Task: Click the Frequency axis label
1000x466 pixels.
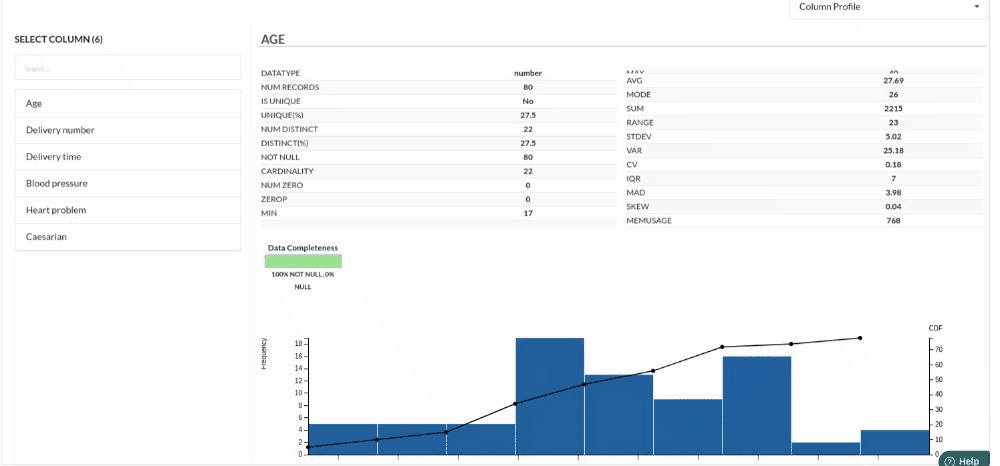Action: [x=263, y=353]
